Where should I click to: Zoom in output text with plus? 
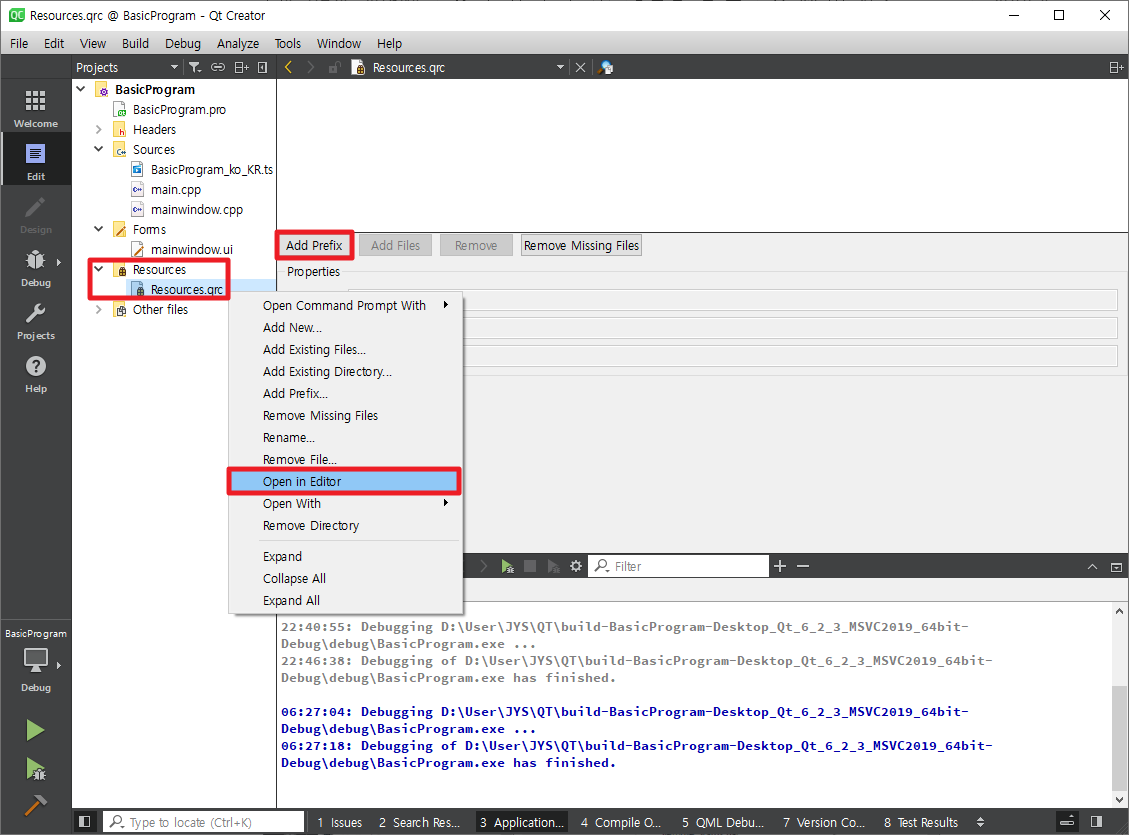coord(780,566)
